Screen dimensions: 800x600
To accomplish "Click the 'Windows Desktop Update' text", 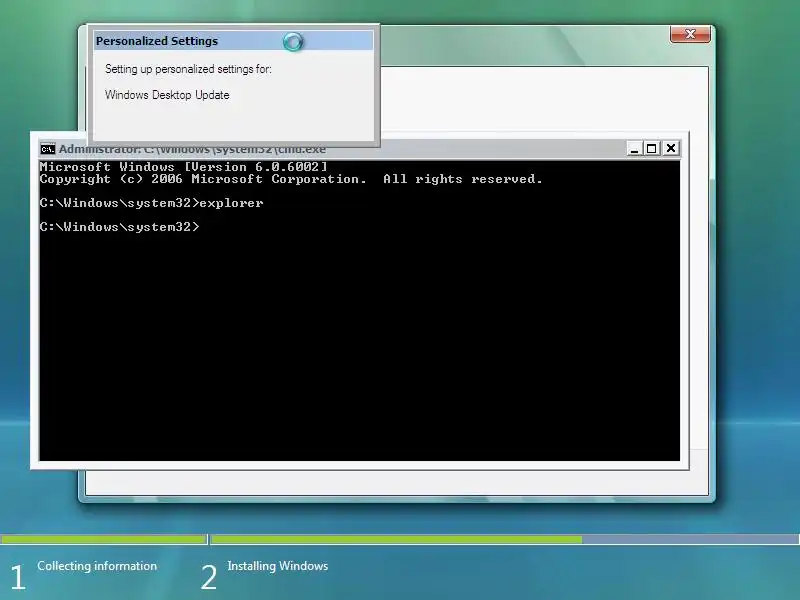I will pos(167,95).
